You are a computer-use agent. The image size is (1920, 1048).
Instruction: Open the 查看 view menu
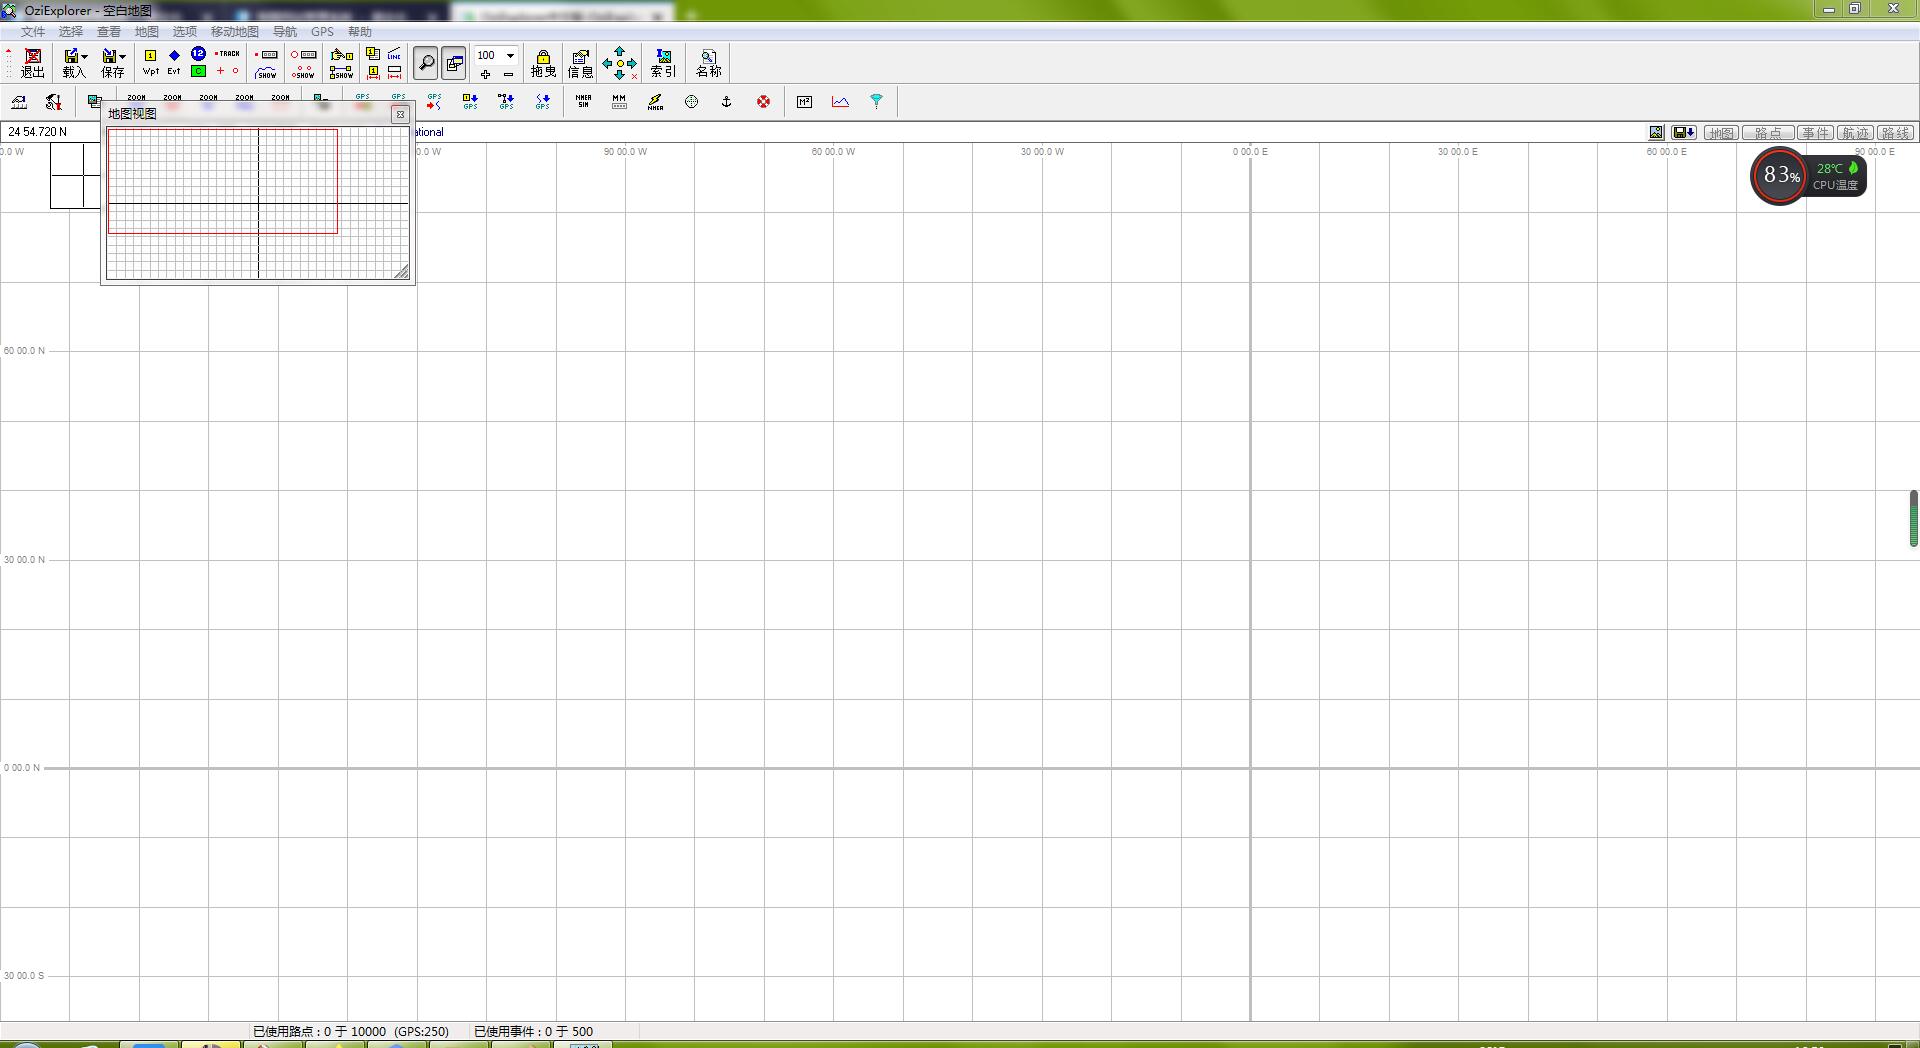109,32
